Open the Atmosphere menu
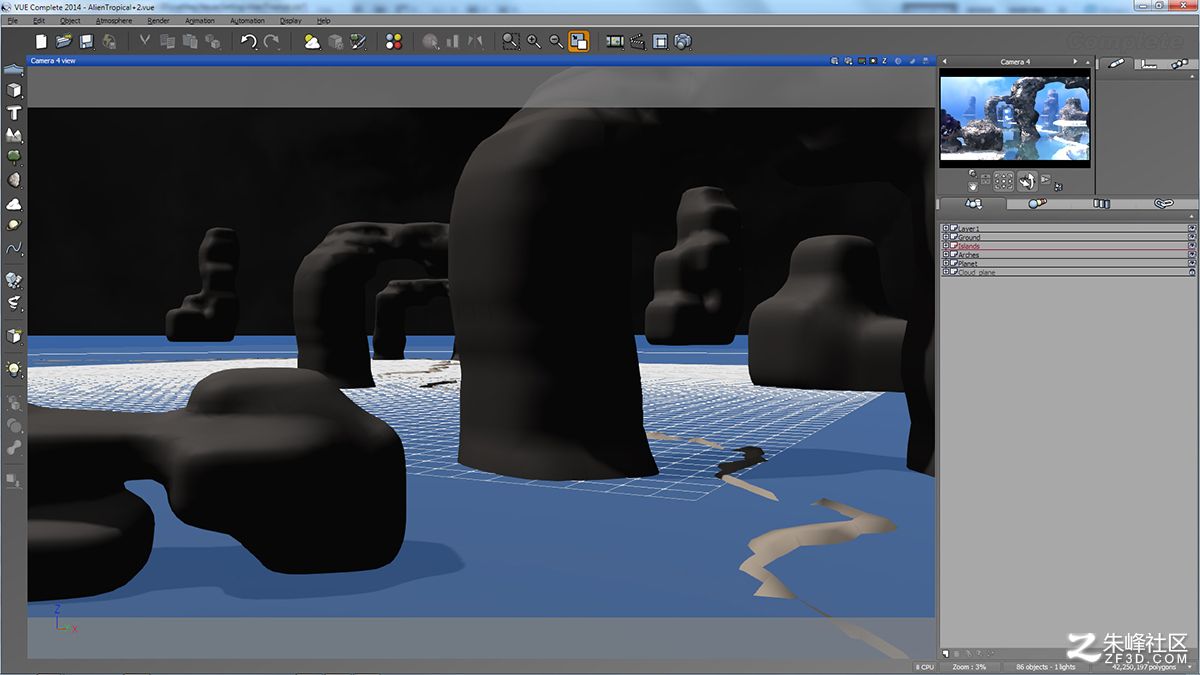The width and height of the screenshot is (1200, 675). point(114,21)
